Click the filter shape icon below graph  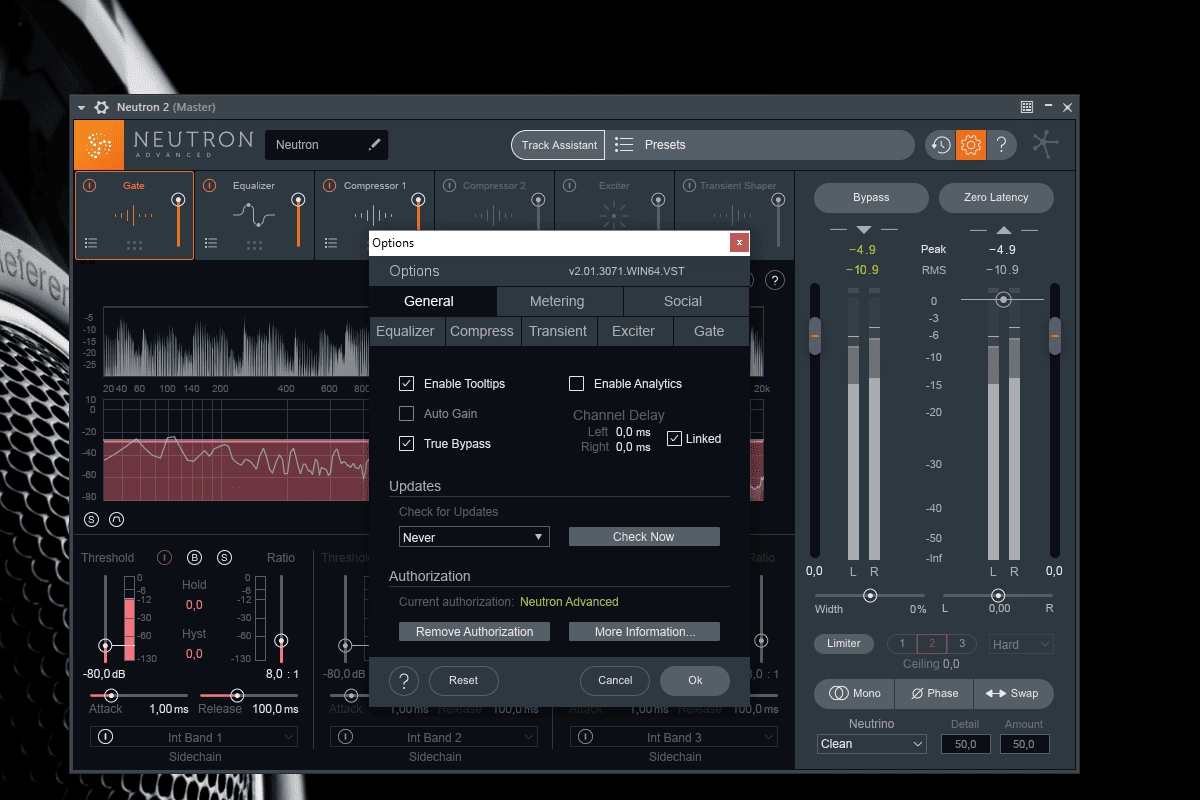pos(116,520)
